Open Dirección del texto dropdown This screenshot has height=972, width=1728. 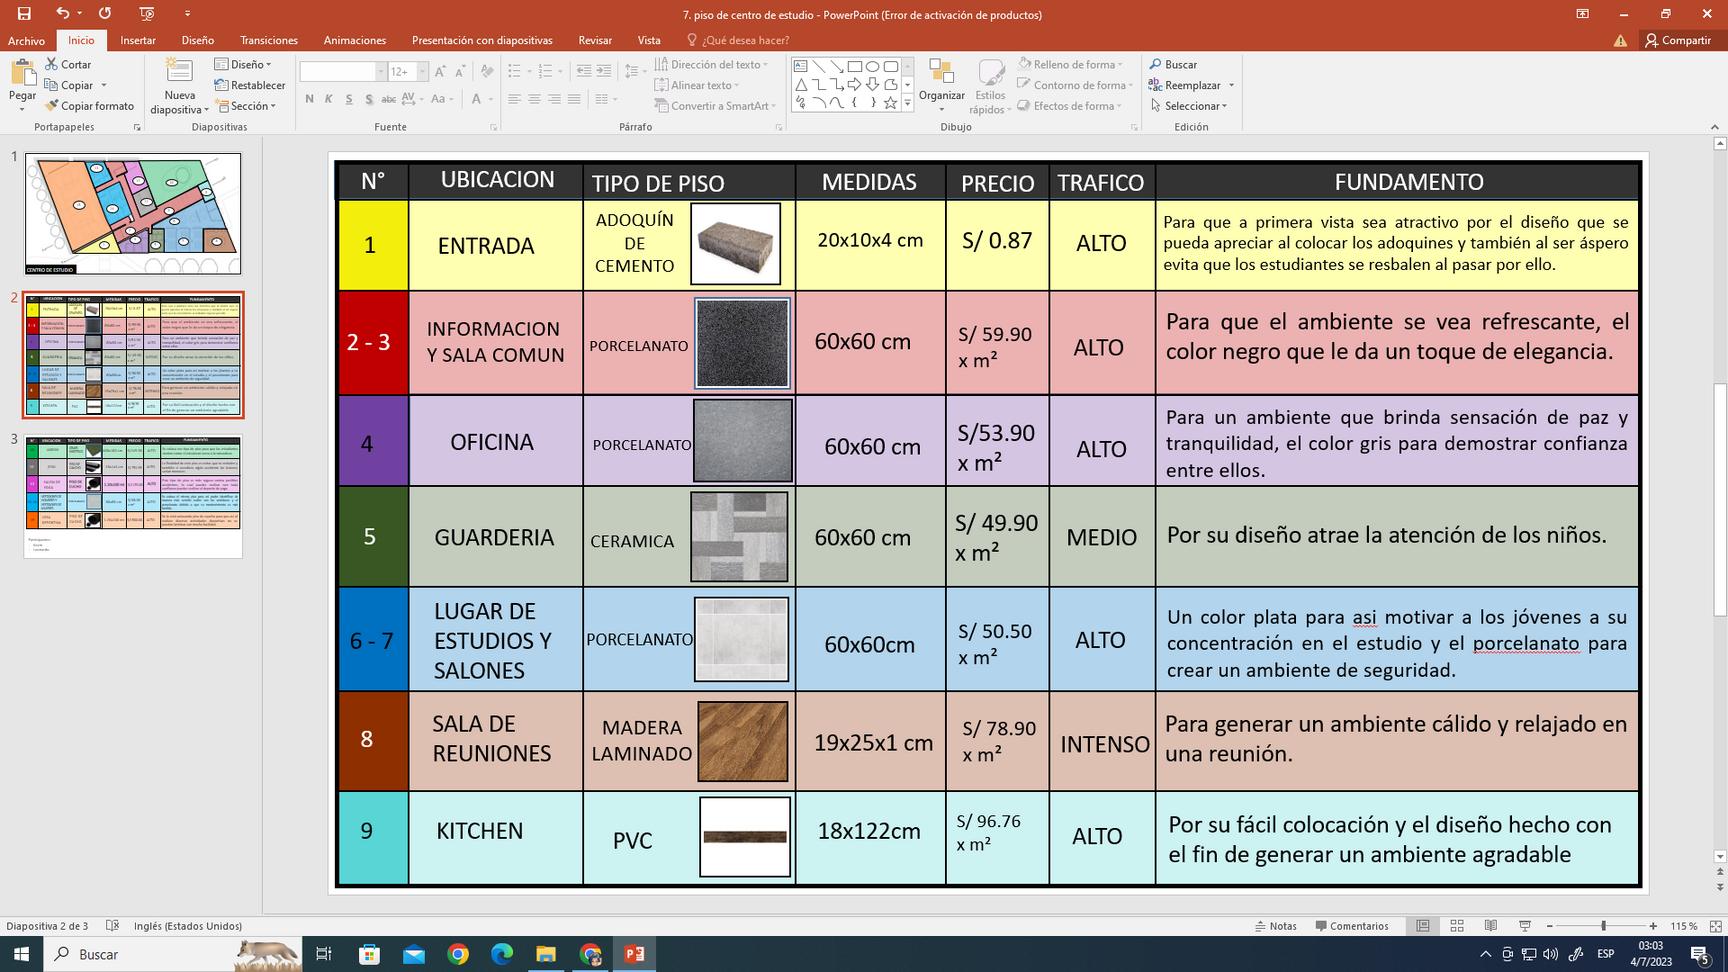tap(711, 64)
